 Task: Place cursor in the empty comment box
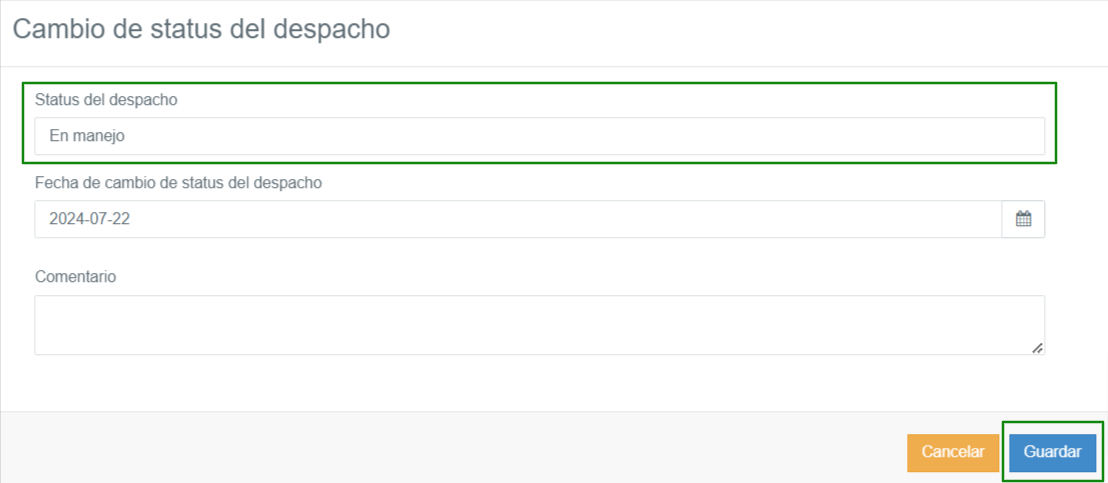click(x=539, y=325)
